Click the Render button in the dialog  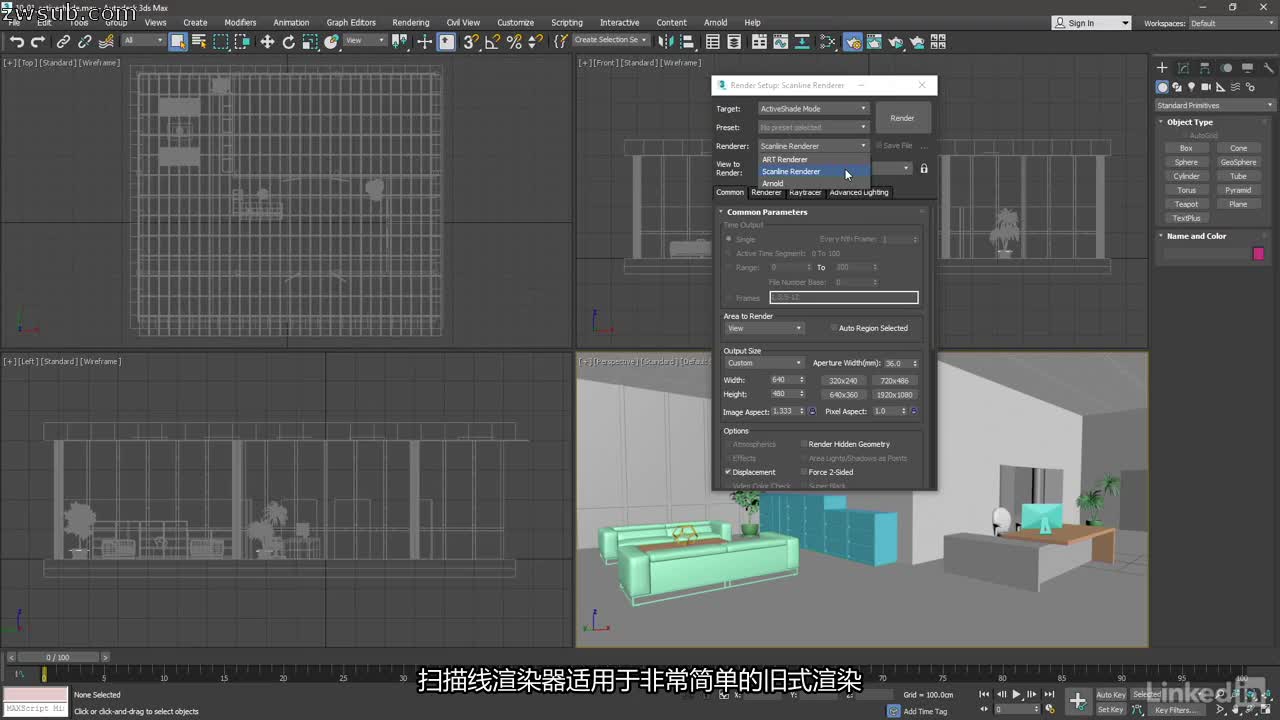click(x=902, y=118)
